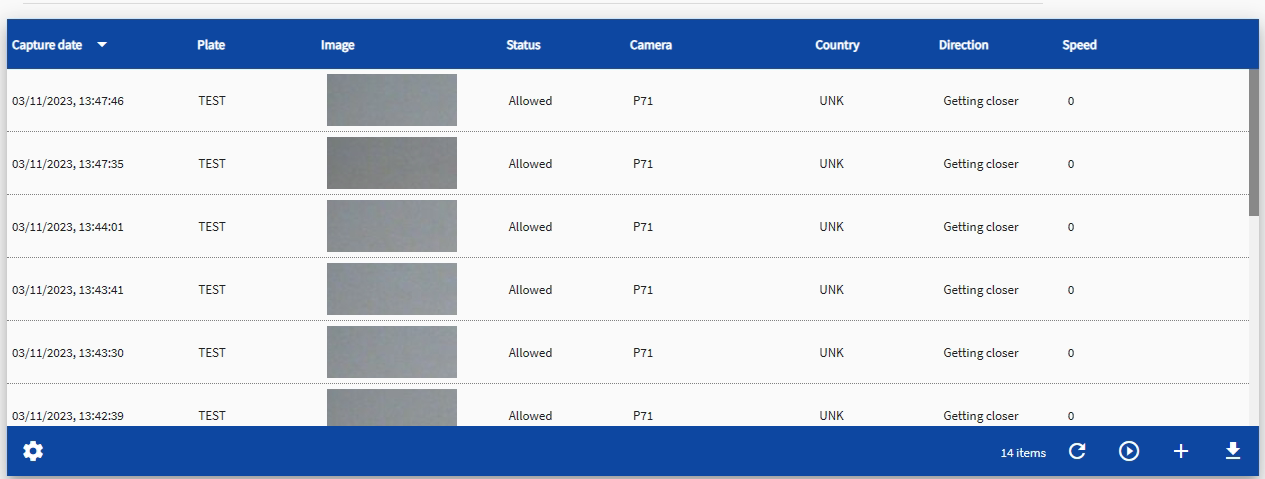Start live play mode icon
Viewport: 1265px width, 479px height.
pyautogui.click(x=1129, y=452)
